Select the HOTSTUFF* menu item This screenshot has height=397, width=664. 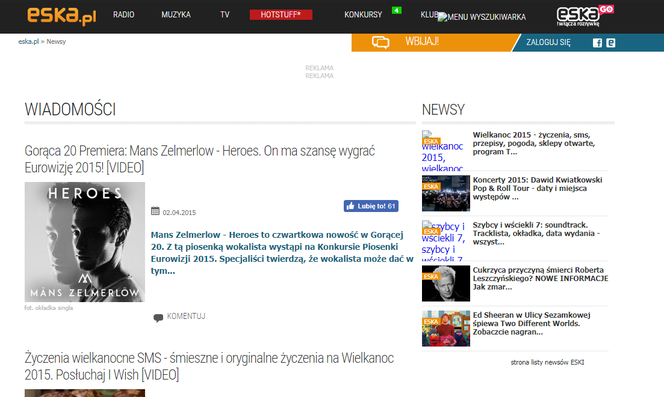tap(281, 15)
